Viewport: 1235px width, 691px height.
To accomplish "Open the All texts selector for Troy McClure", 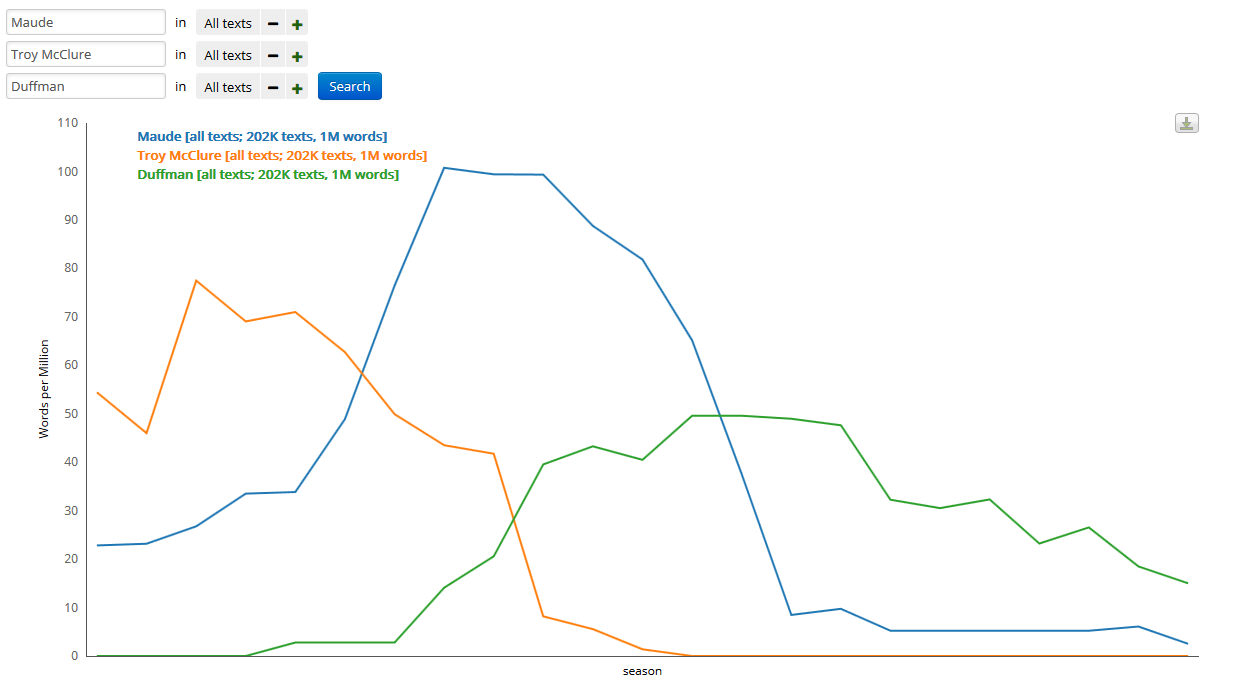I will (x=228, y=55).
